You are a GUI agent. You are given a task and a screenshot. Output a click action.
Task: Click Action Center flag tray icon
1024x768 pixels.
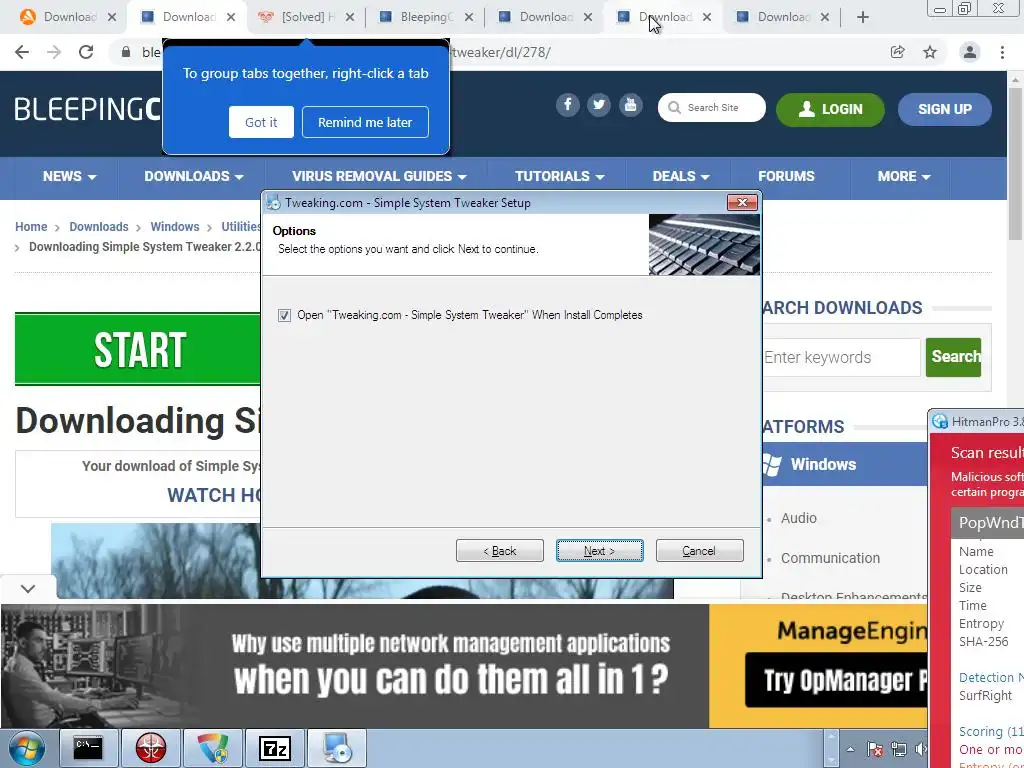click(874, 749)
